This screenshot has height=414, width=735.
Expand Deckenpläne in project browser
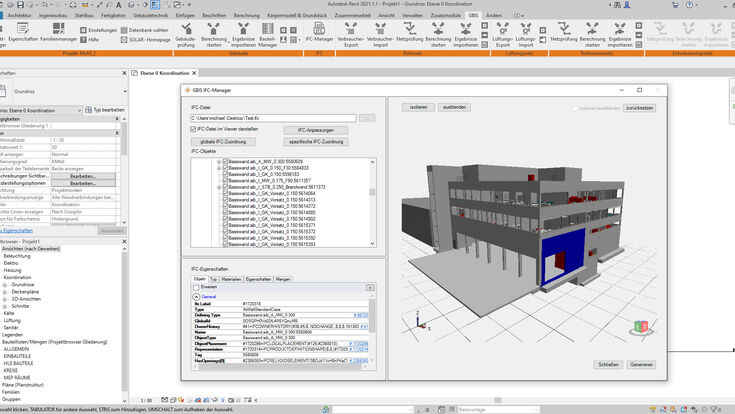(5, 292)
